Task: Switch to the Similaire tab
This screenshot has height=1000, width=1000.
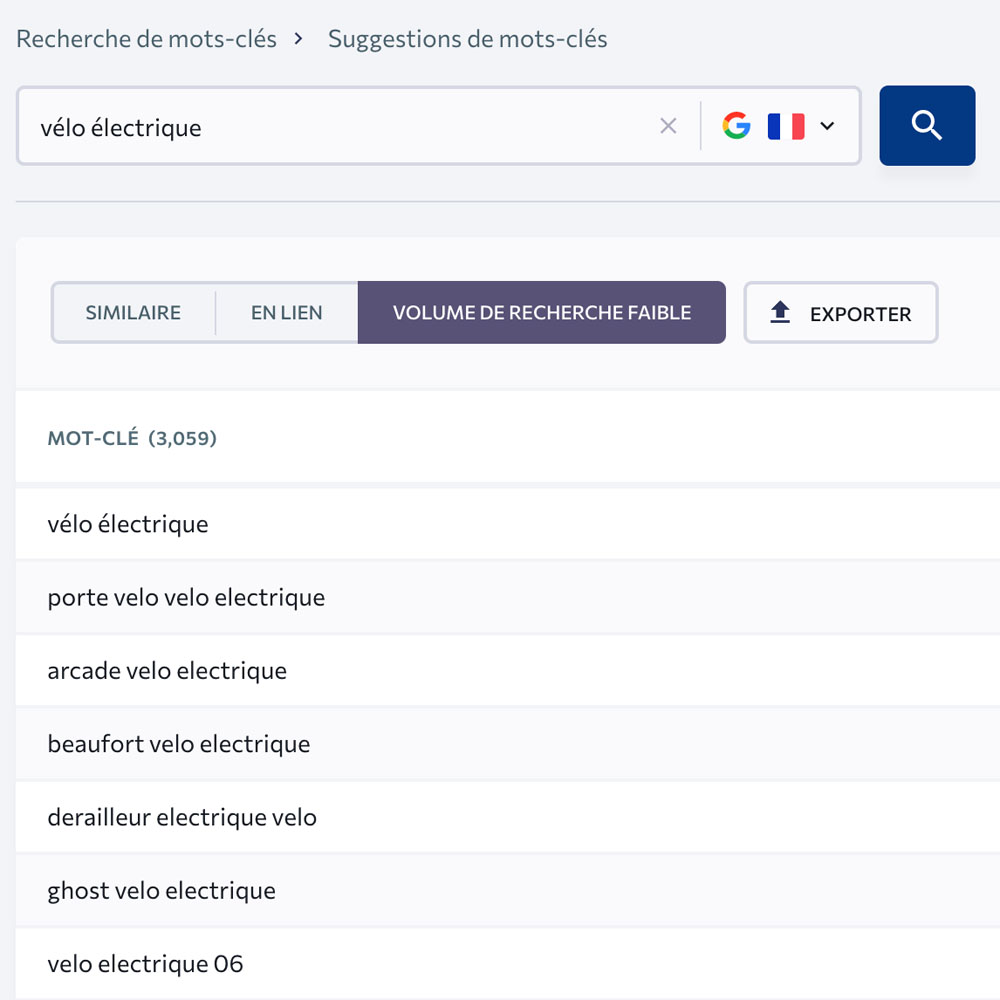Action: point(133,312)
